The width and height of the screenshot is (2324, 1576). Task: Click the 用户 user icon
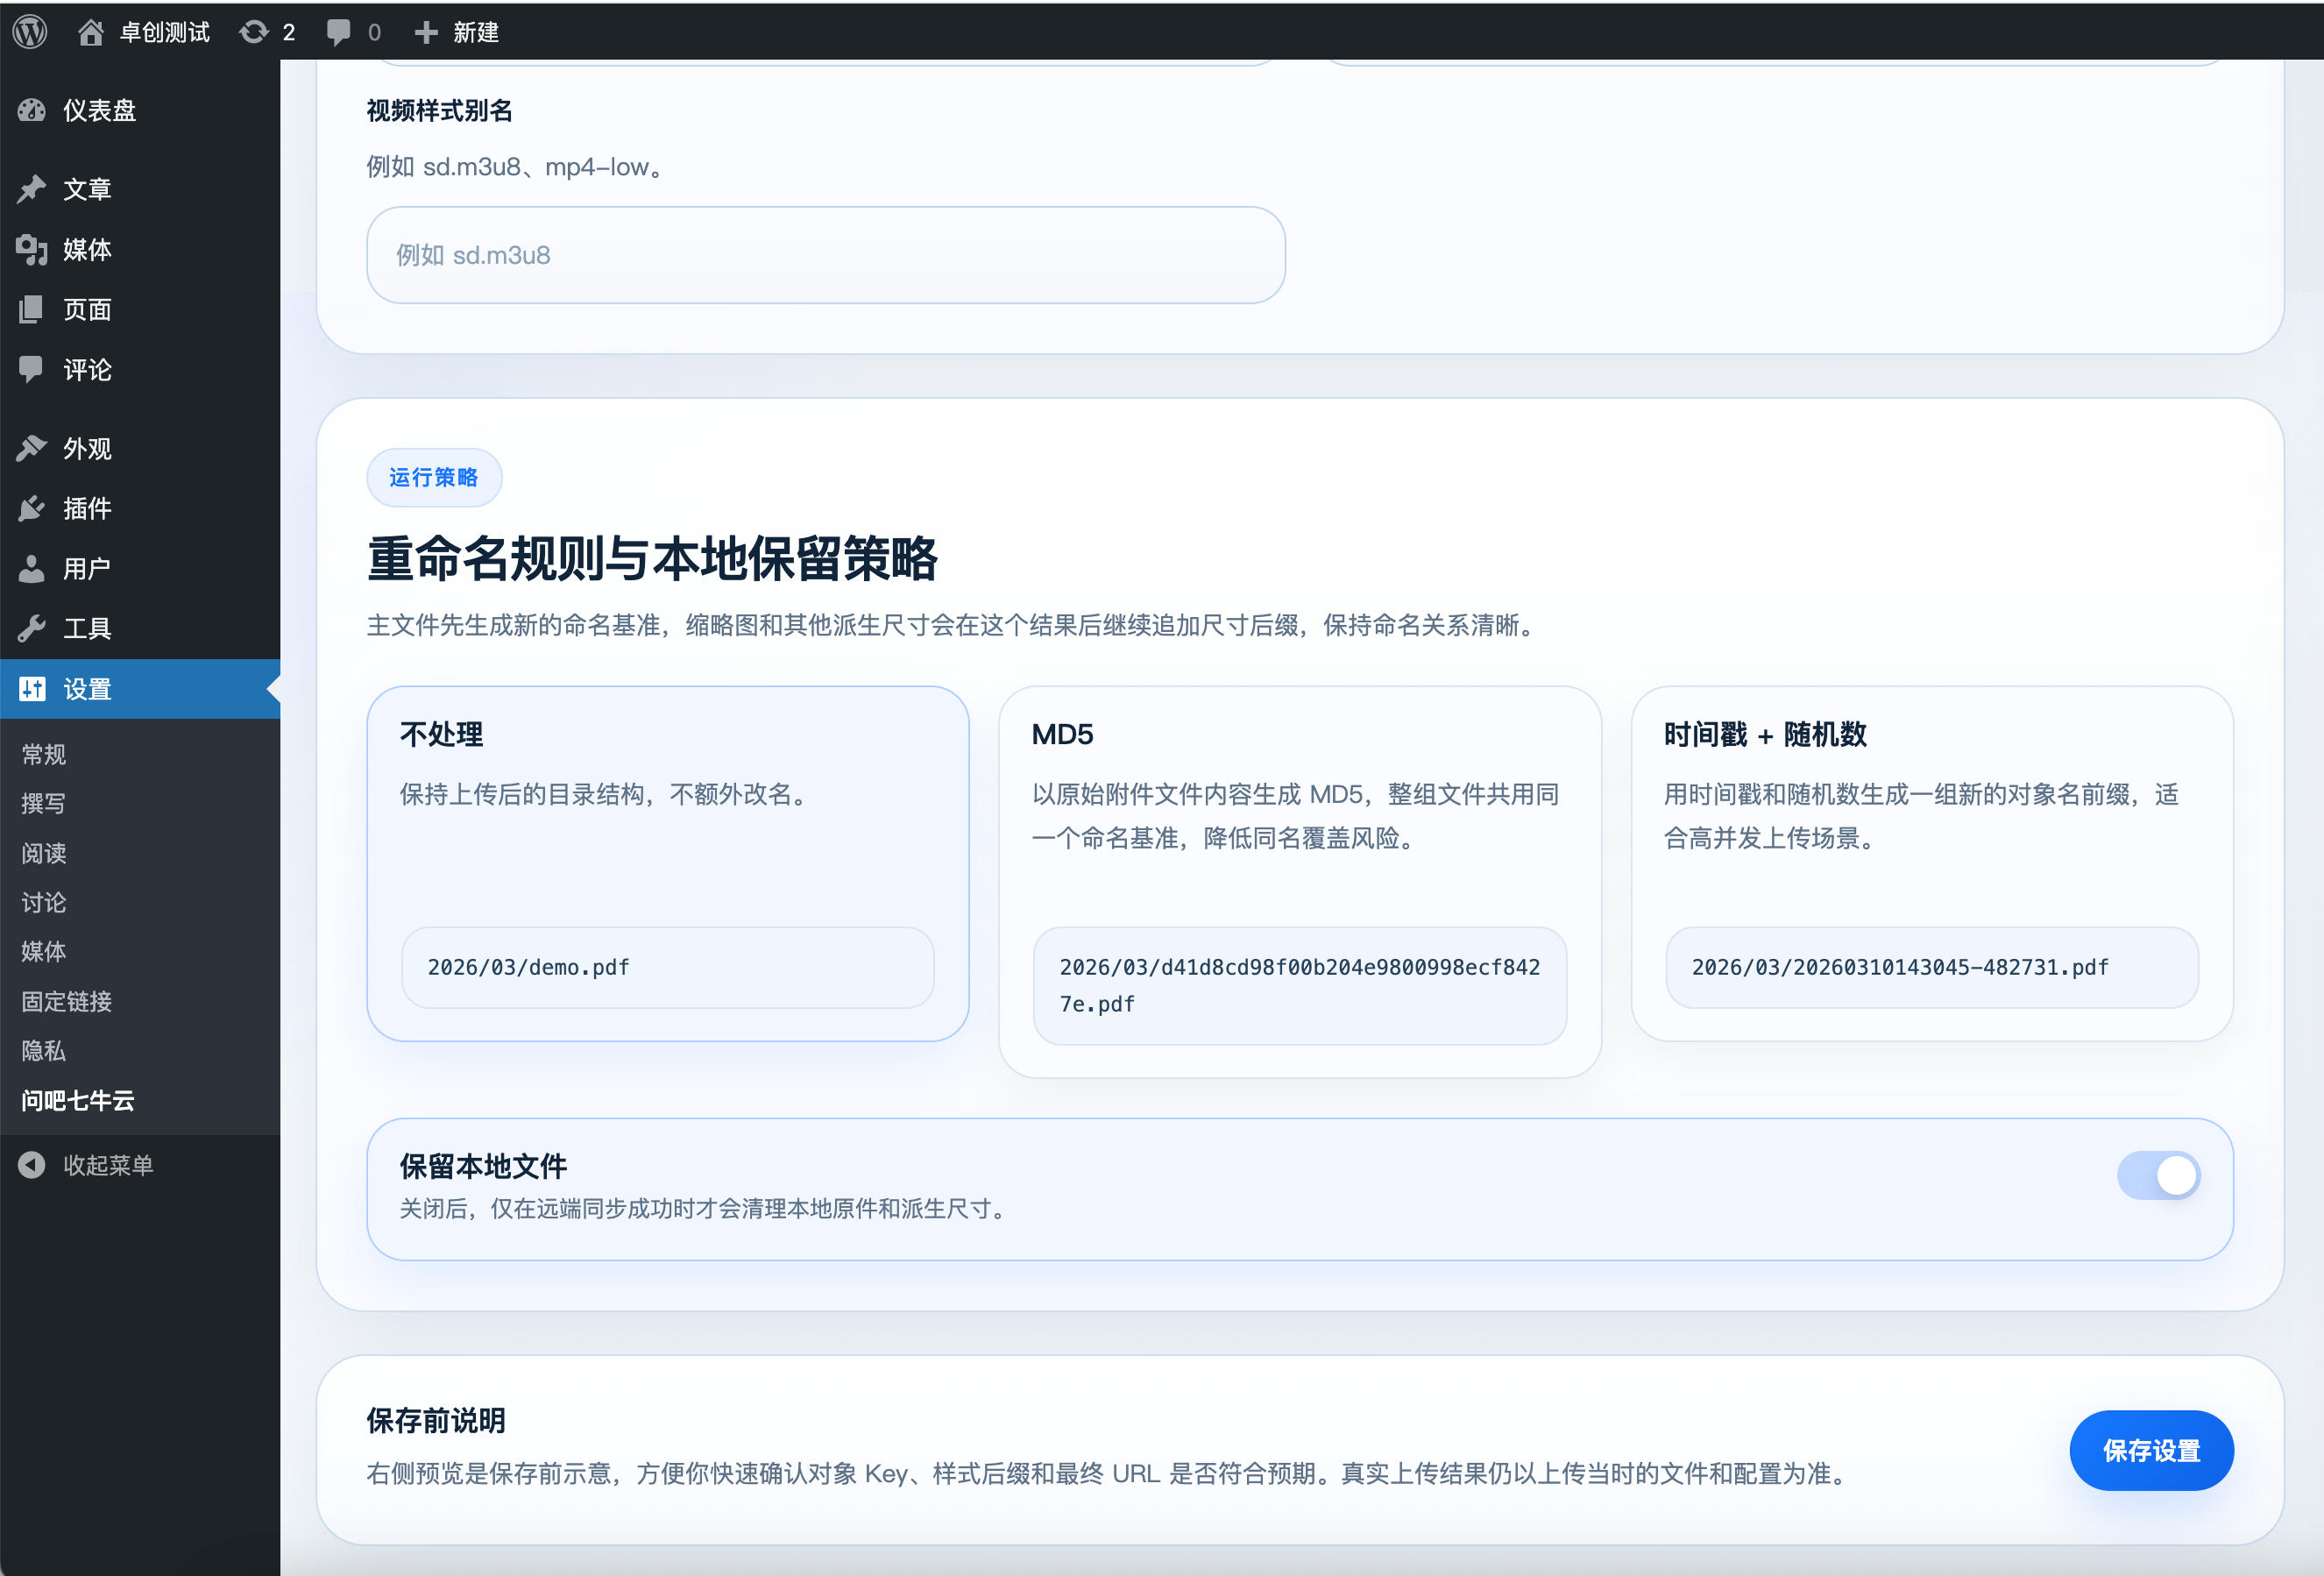31,568
